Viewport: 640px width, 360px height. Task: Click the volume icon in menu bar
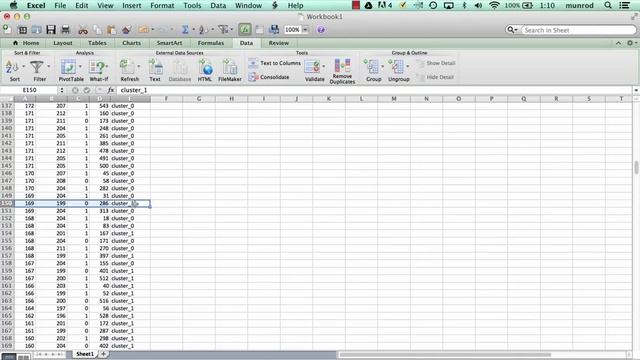pyautogui.click(x=478, y=5)
